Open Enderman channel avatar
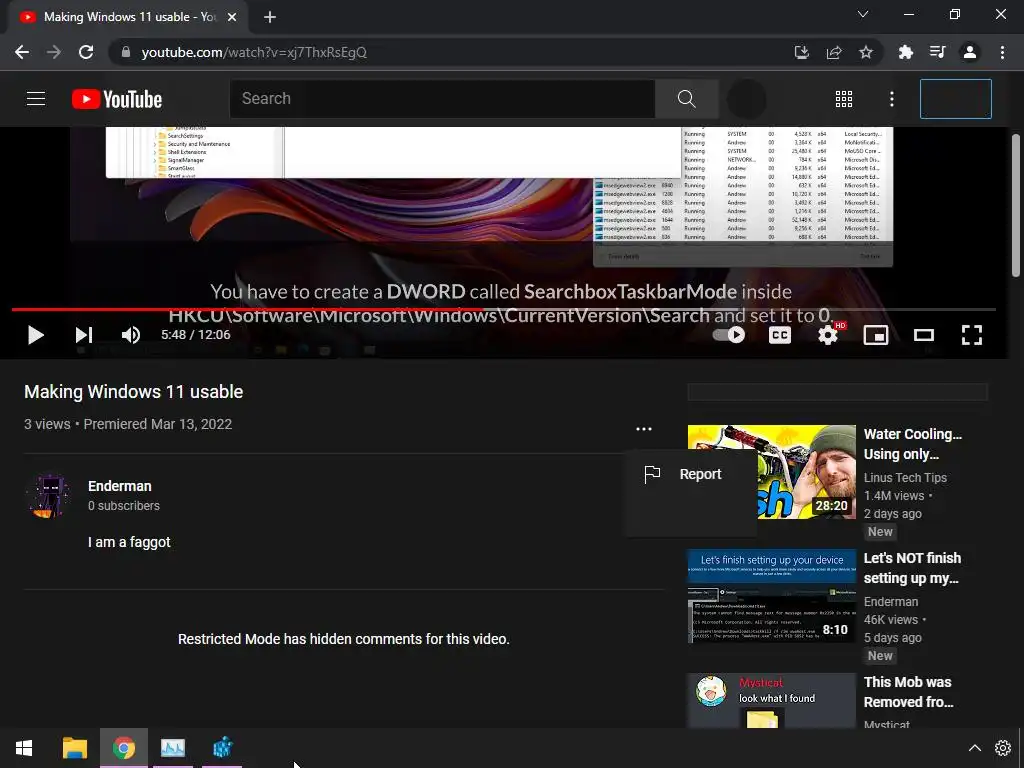 pos(49,496)
